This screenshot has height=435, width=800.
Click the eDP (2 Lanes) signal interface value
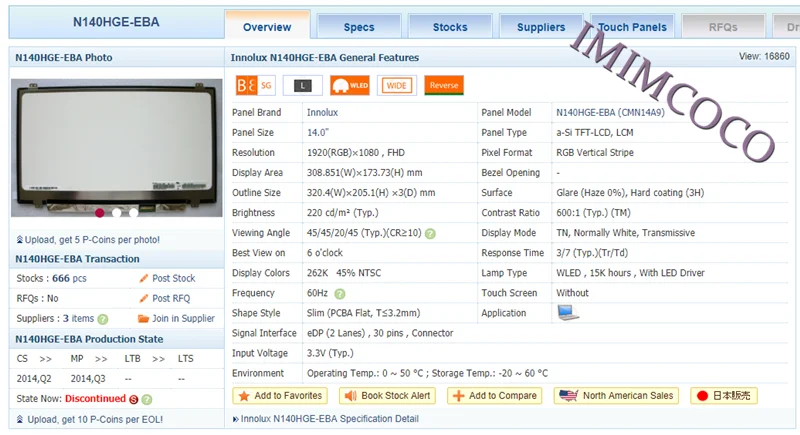380,333
